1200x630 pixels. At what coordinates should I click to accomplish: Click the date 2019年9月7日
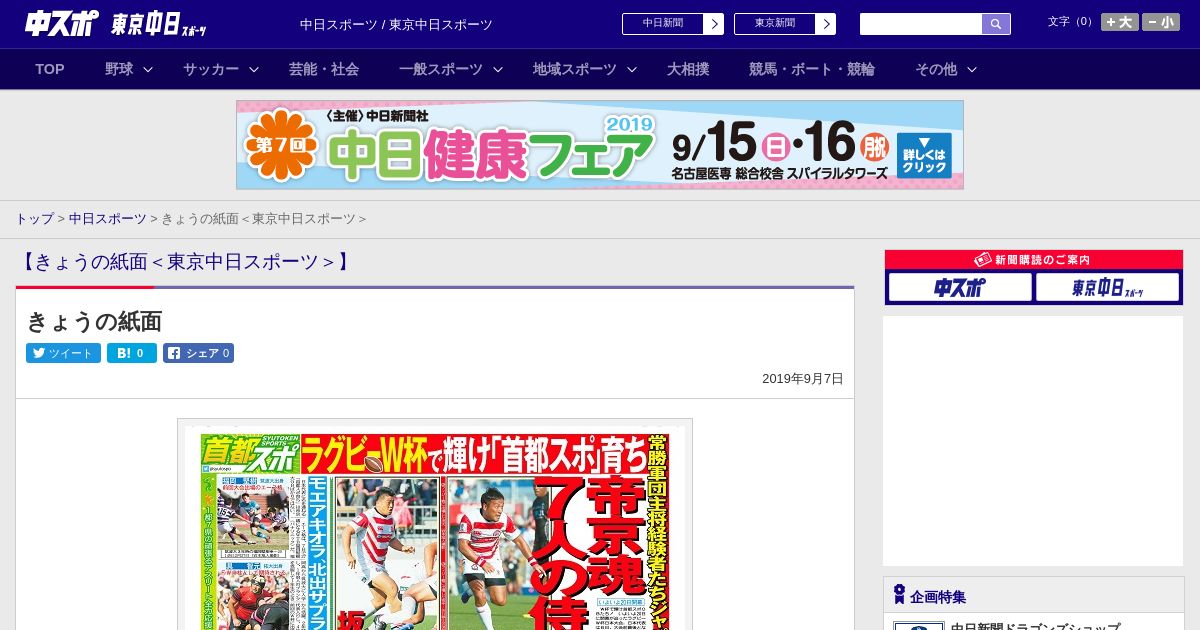(803, 379)
